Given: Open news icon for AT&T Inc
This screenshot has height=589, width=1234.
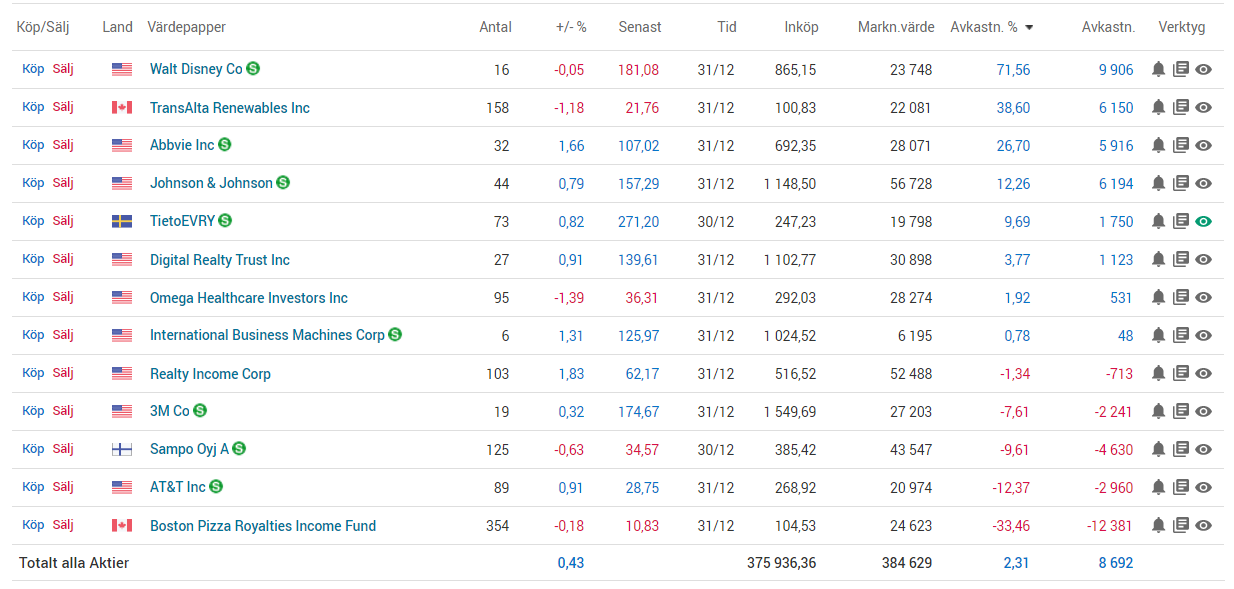Looking at the screenshot, I should pyautogui.click(x=1181, y=487).
